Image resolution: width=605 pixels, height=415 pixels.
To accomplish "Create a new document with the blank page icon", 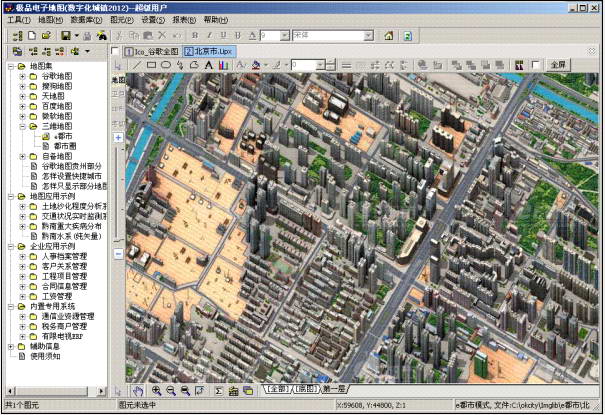I will point(32,36).
